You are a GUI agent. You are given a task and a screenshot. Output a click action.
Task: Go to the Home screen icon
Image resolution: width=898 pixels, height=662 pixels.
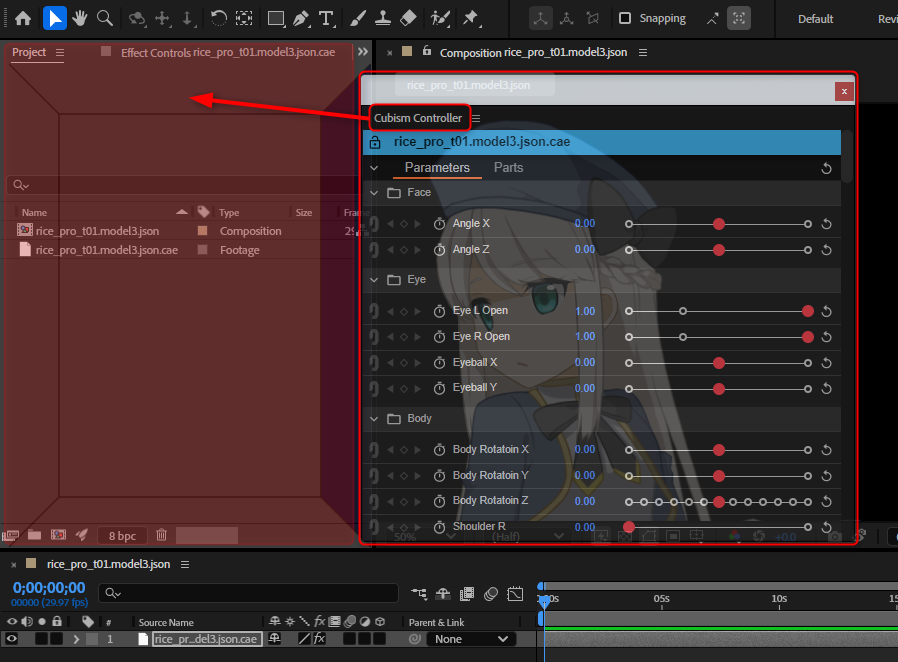coord(23,18)
